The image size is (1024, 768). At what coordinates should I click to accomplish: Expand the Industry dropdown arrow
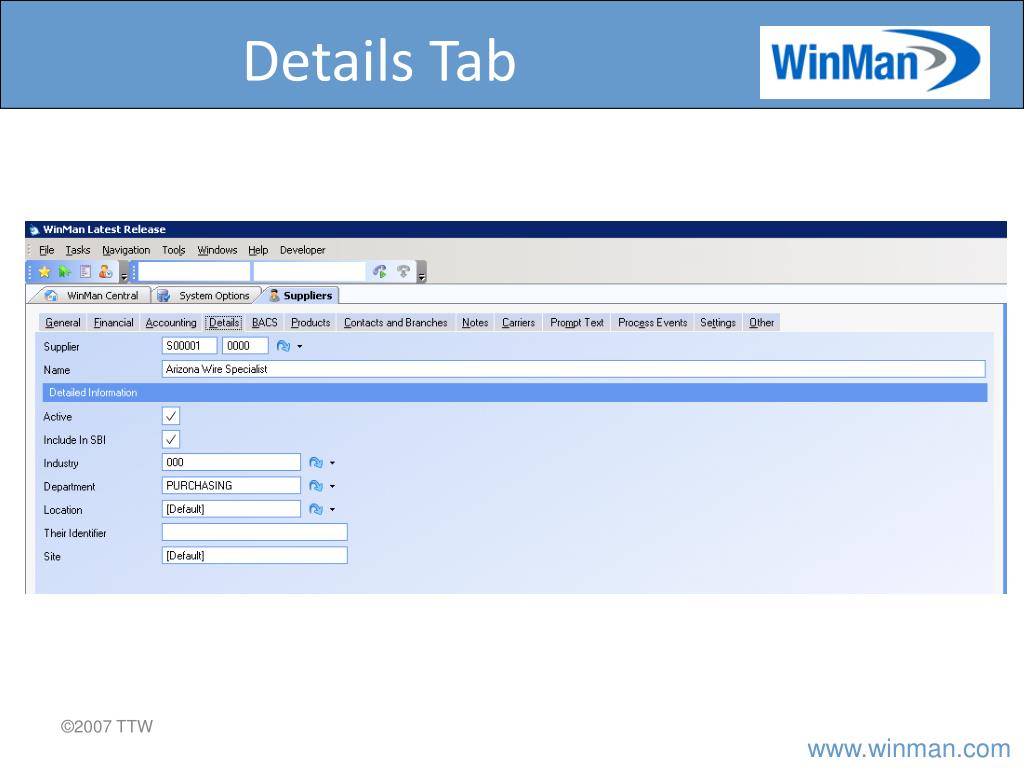pyautogui.click(x=332, y=463)
